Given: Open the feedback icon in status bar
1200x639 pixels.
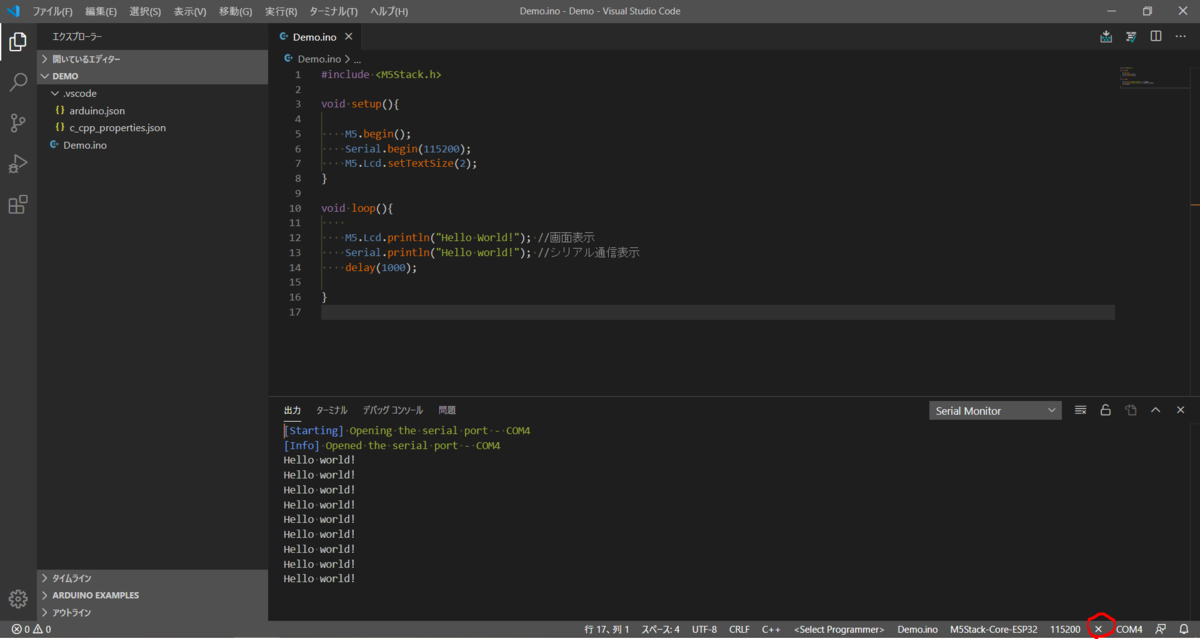Looking at the screenshot, I should pos(1161,630).
